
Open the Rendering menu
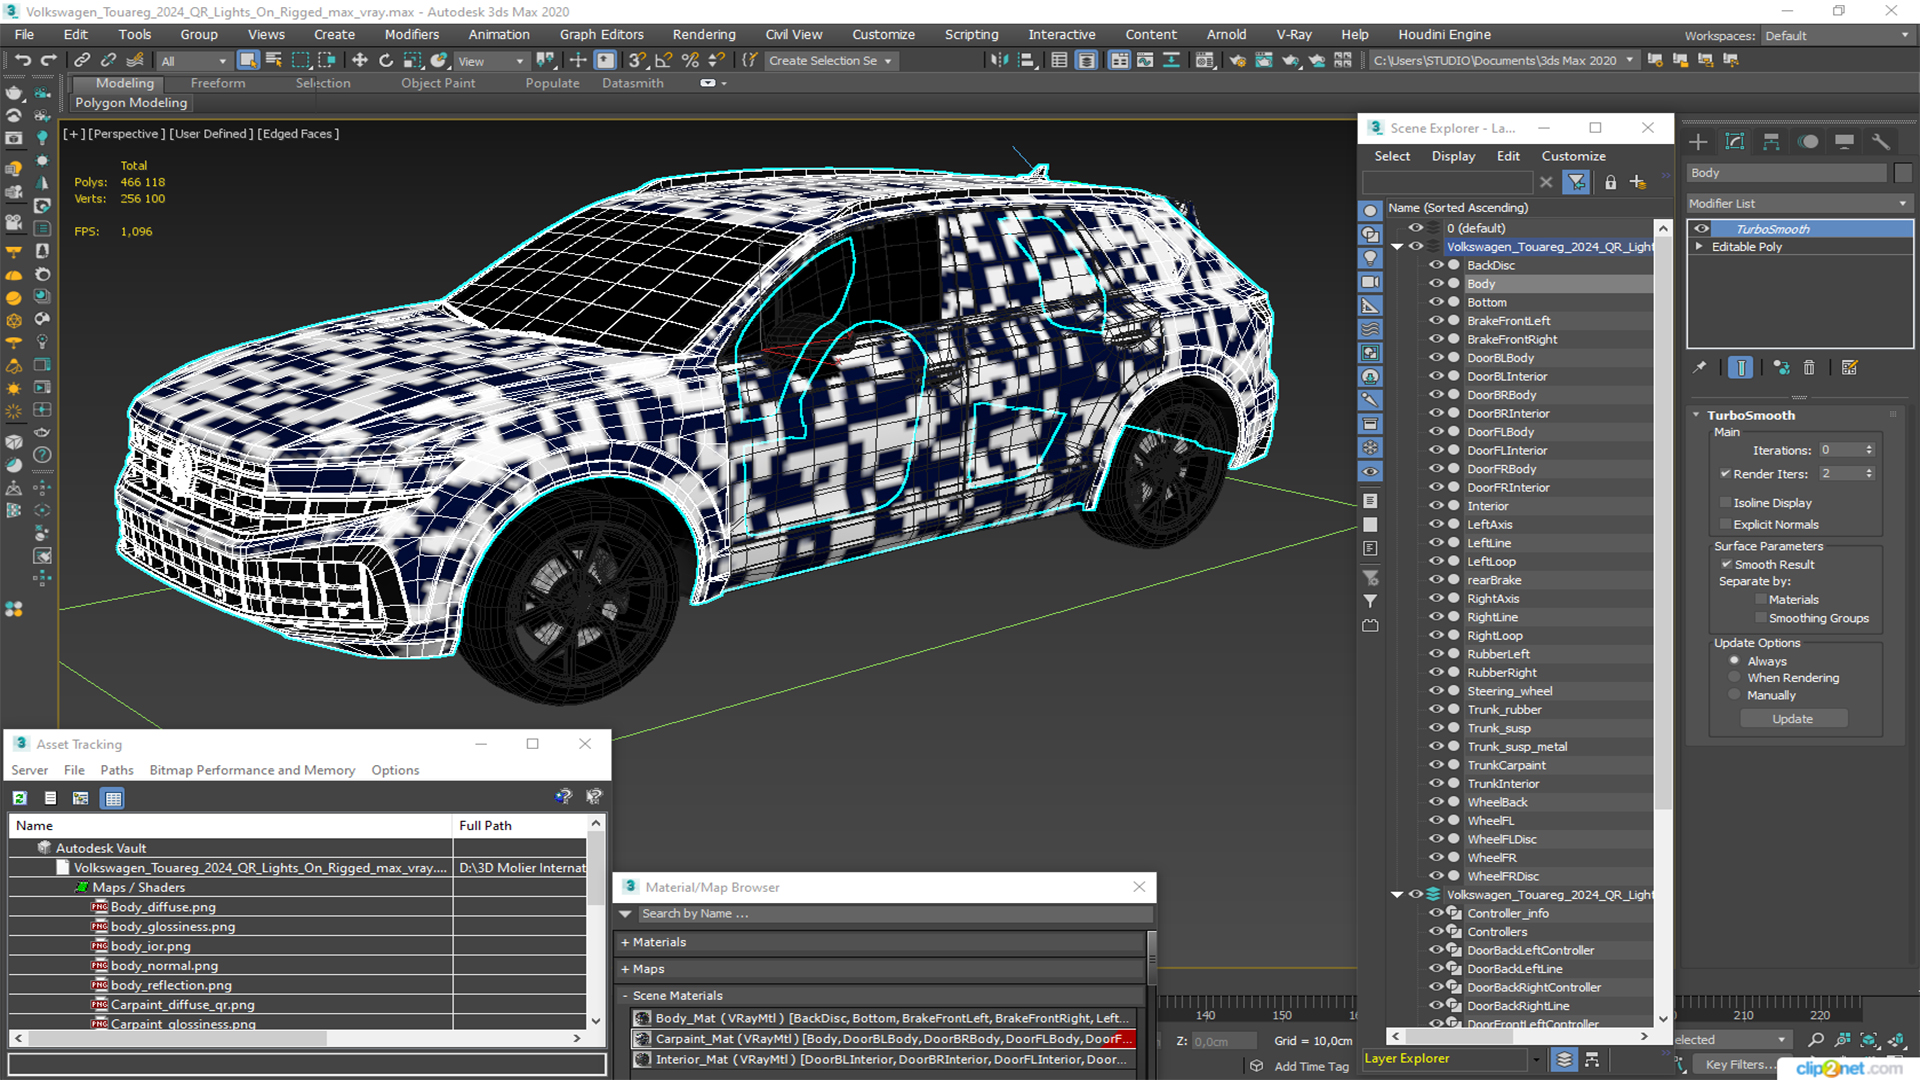[704, 34]
